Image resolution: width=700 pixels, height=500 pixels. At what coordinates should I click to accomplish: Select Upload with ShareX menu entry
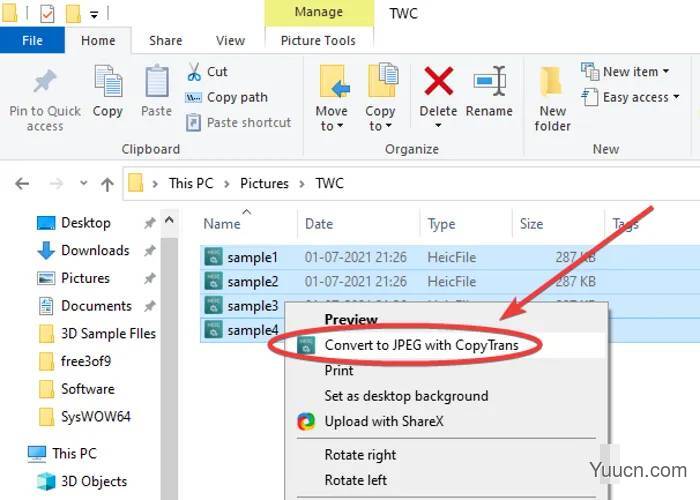tap(446, 421)
